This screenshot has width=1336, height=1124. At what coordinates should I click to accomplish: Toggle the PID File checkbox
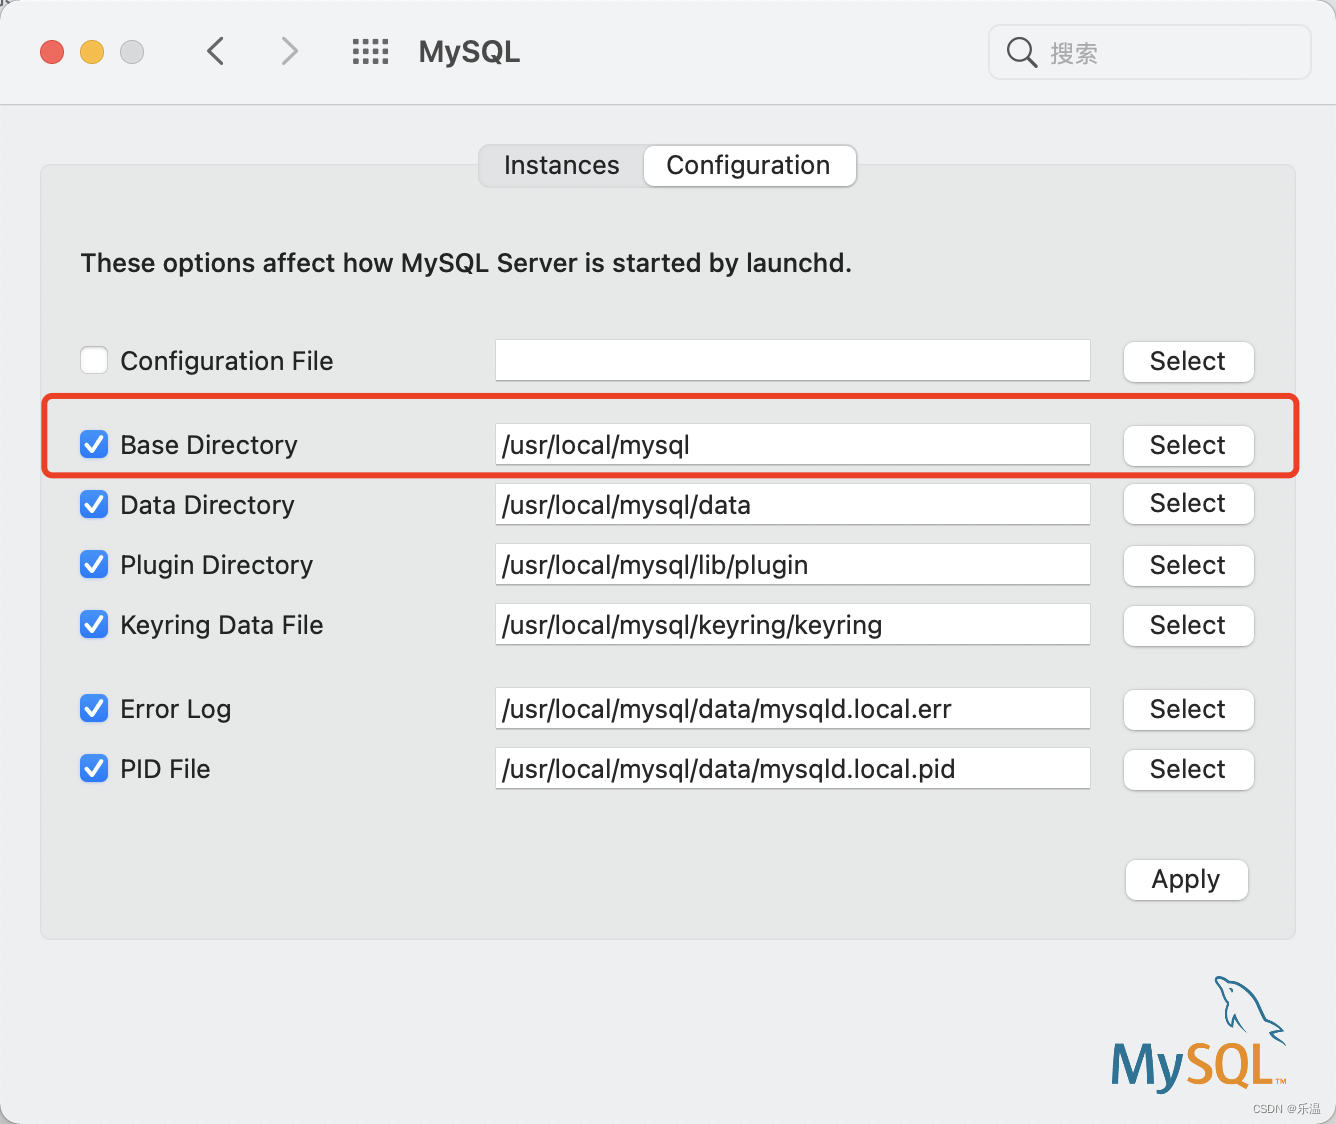[94, 768]
